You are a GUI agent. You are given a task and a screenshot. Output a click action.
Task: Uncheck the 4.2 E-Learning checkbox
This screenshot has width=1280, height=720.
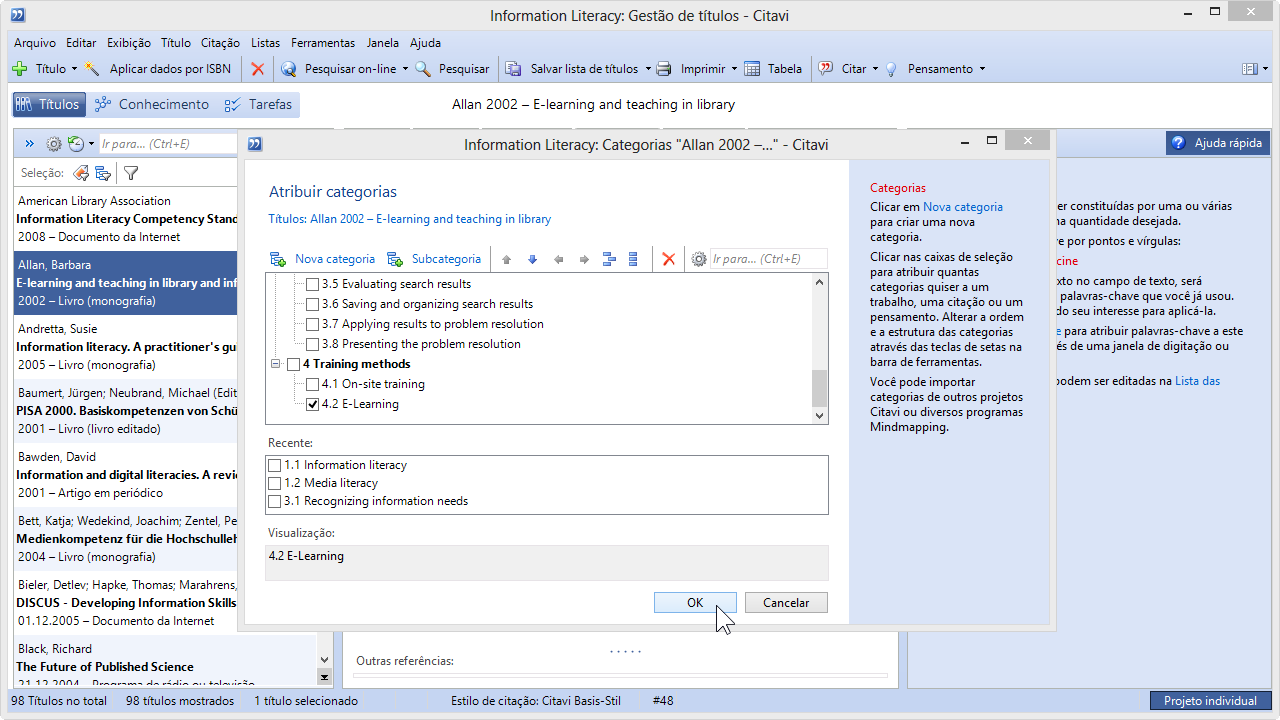coord(312,404)
